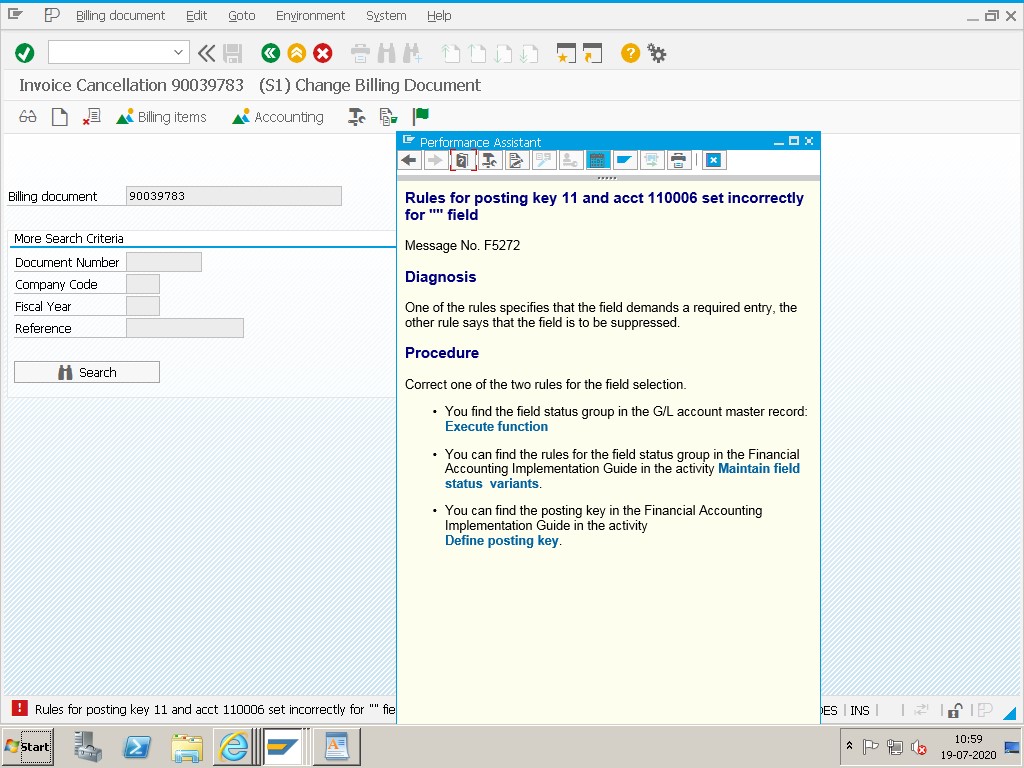Go back in Performance Assistant
The image size is (1024, 768).
[409, 160]
